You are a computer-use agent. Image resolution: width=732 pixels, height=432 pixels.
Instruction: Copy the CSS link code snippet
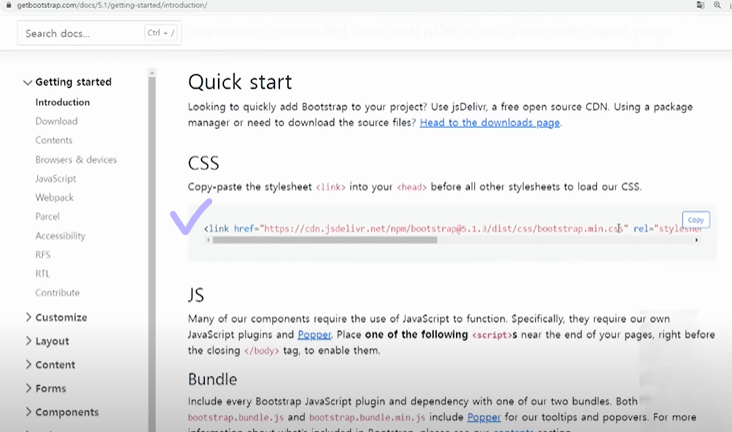pos(696,220)
